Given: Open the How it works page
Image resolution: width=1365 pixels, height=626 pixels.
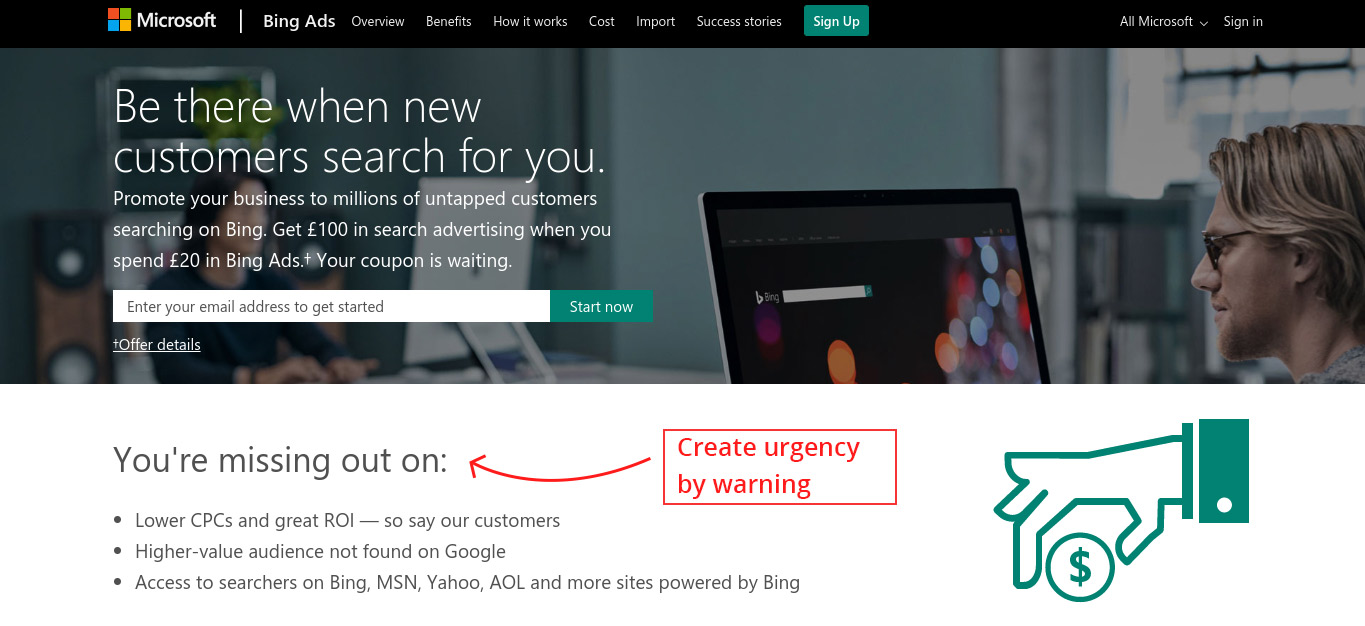Looking at the screenshot, I should [x=530, y=21].
